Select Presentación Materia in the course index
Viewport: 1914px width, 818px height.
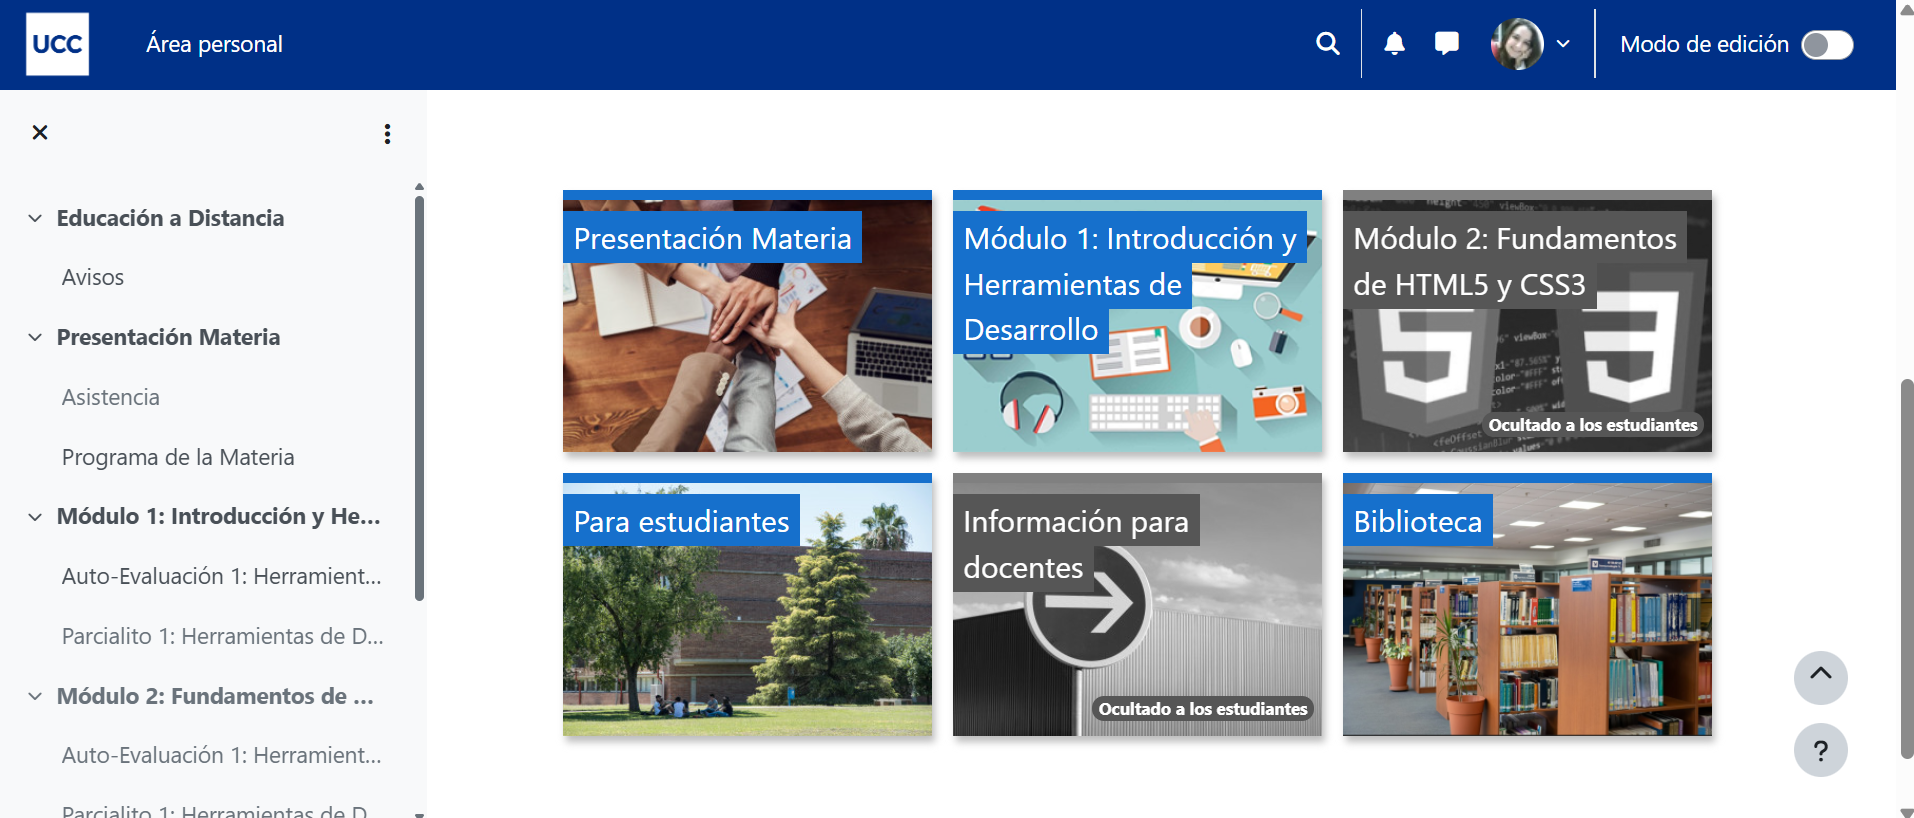pyautogui.click(x=168, y=337)
